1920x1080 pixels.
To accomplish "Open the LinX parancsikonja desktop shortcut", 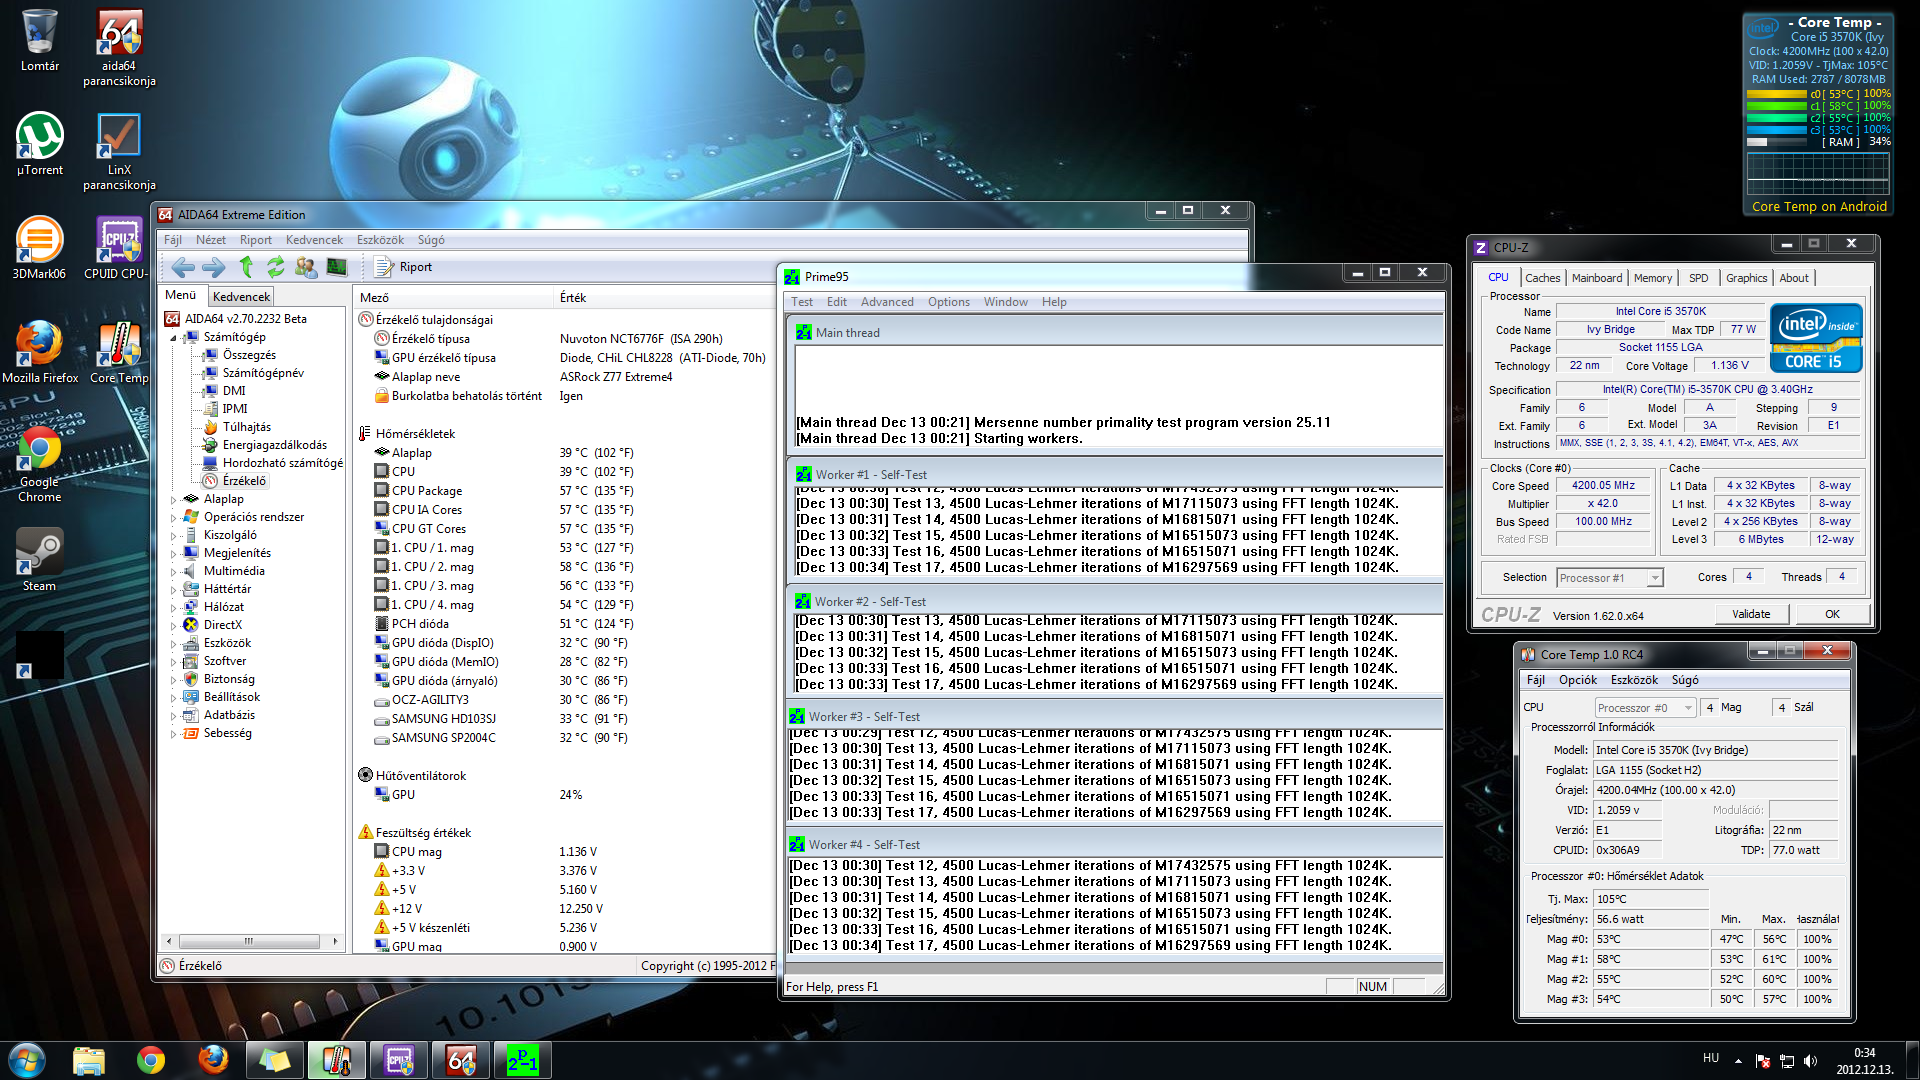I will 119,152.
